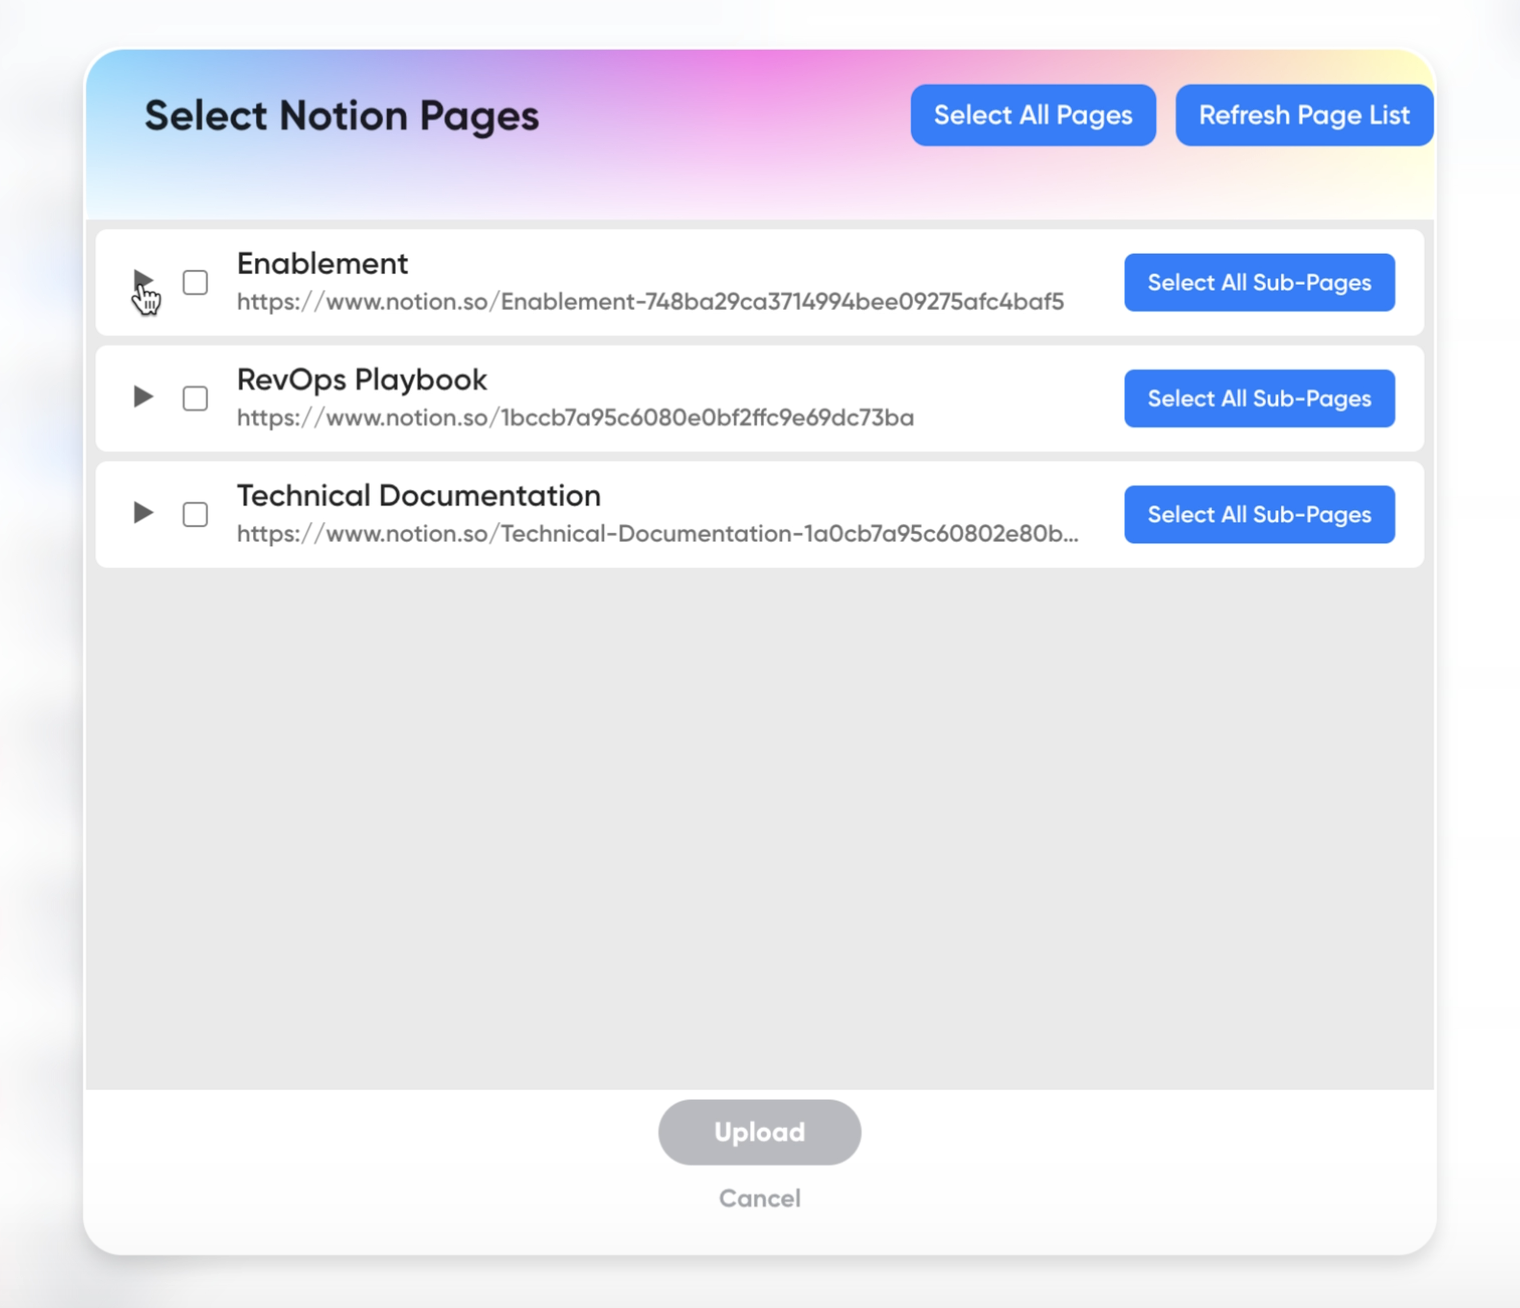The width and height of the screenshot is (1520, 1308).
Task: Cancel the page selection dialog
Action: pyautogui.click(x=759, y=1198)
